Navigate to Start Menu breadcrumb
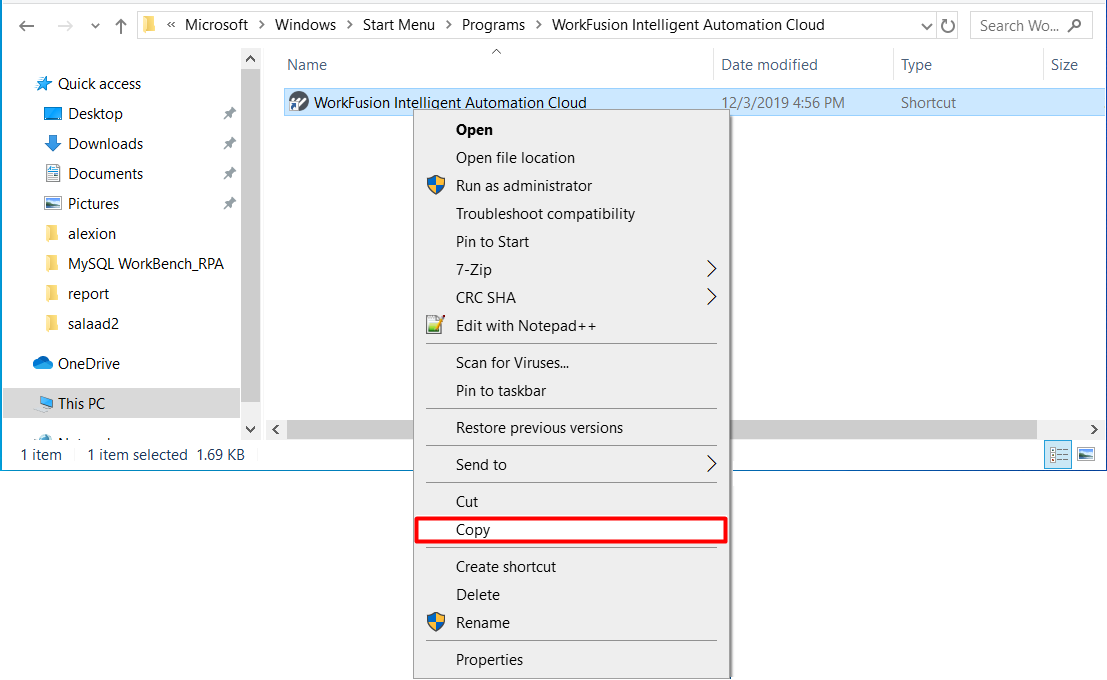Screen dimensions: 1107x680 point(398,25)
